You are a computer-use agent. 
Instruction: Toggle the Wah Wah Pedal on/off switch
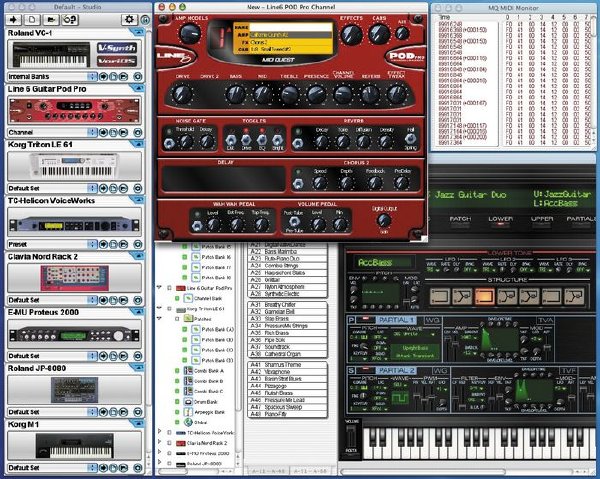click(197, 226)
